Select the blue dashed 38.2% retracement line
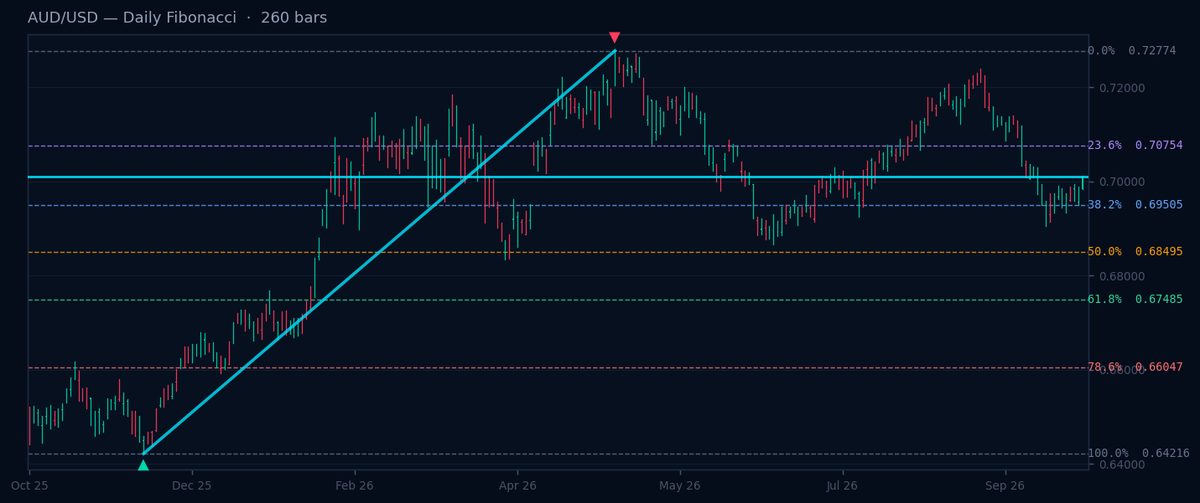Screen dimensions: 1200x503 tap(558, 205)
